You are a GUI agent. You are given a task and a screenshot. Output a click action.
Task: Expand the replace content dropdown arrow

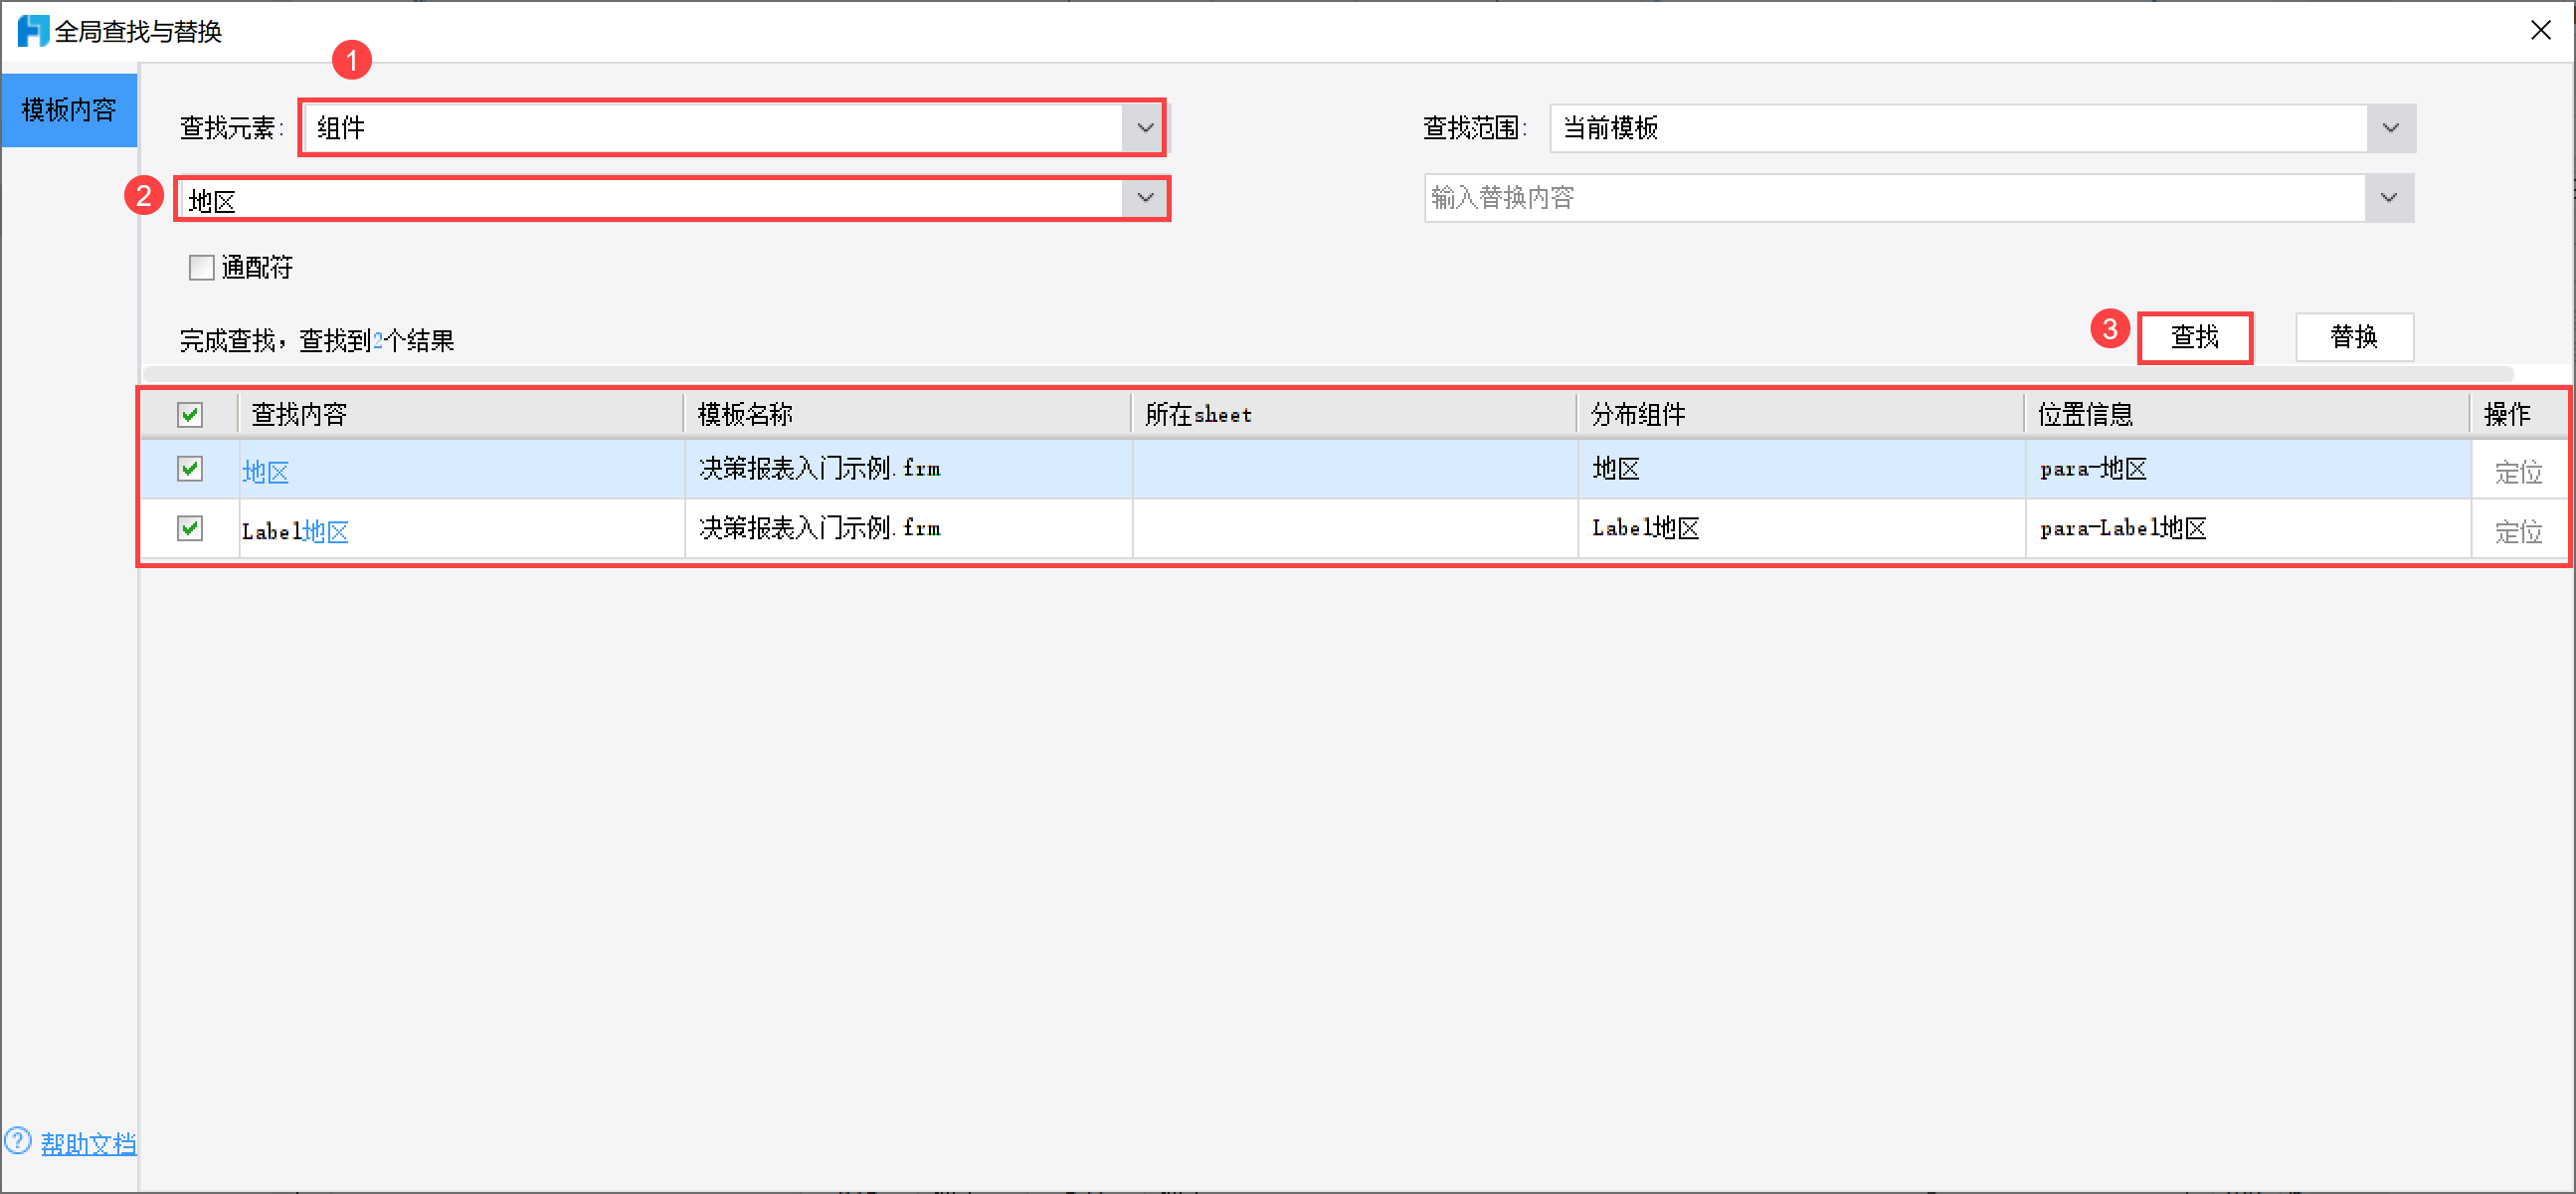[2388, 198]
